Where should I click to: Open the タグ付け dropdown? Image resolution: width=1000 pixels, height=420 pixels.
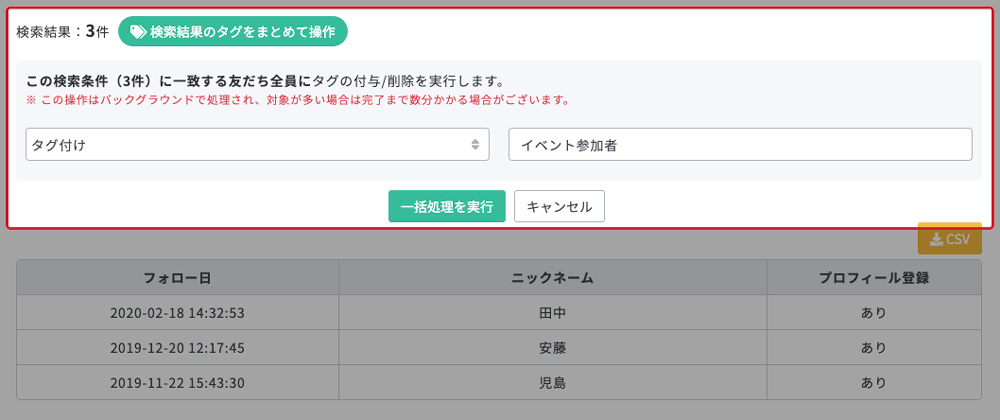tap(257, 145)
